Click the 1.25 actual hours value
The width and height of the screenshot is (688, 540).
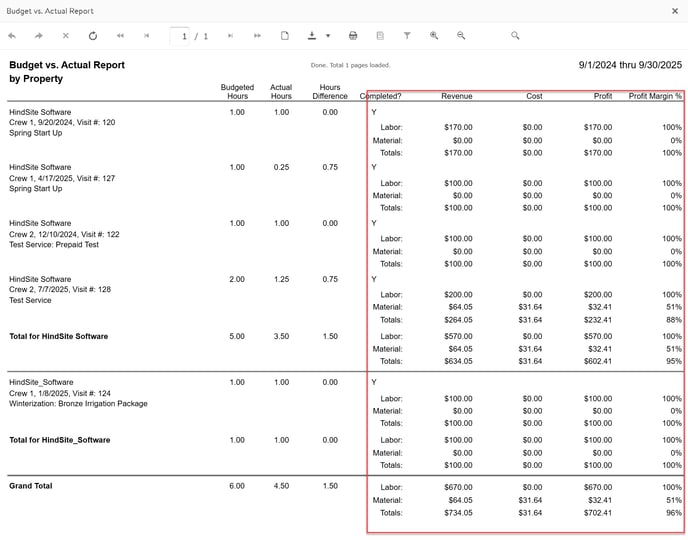pyautogui.click(x=281, y=279)
